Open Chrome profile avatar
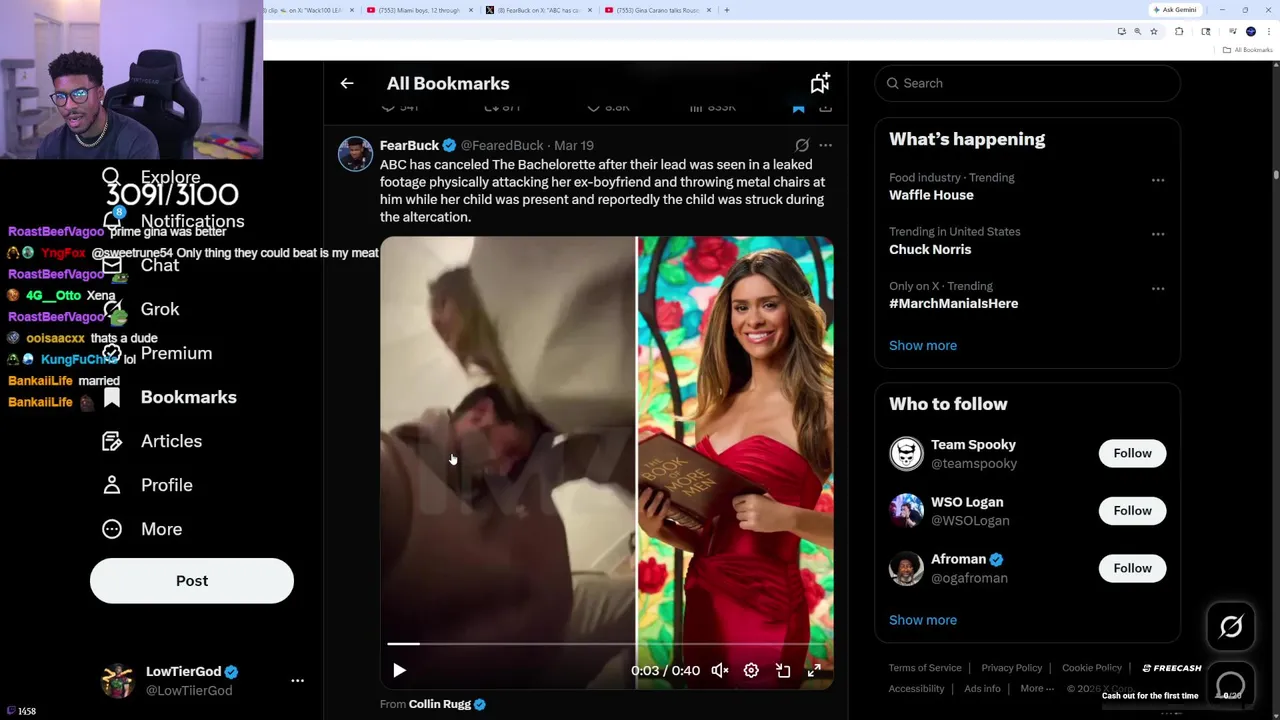This screenshot has height=720, width=1280. pyautogui.click(x=1251, y=32)
